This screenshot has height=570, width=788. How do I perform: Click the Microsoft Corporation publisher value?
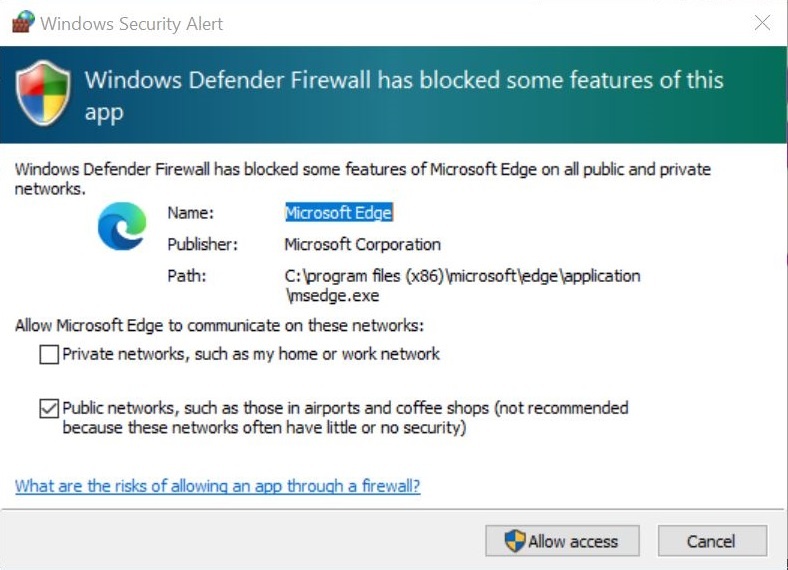click(362, 244)
